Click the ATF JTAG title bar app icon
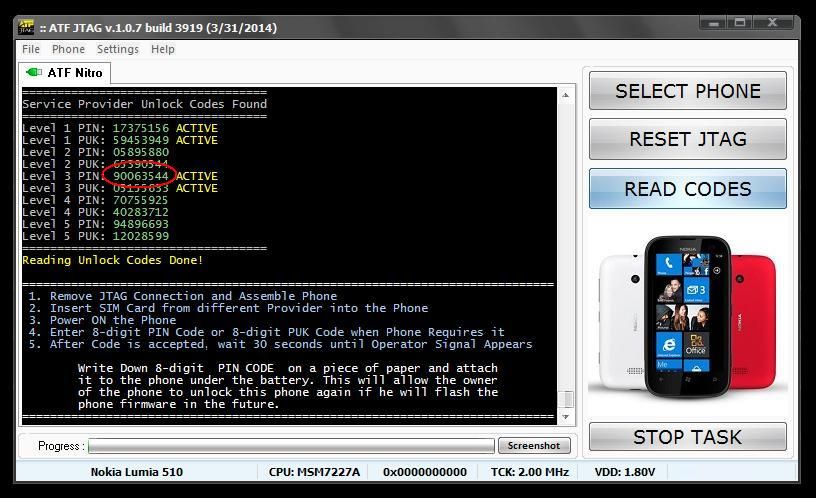816x498 pixels. (x=26, y=27)
